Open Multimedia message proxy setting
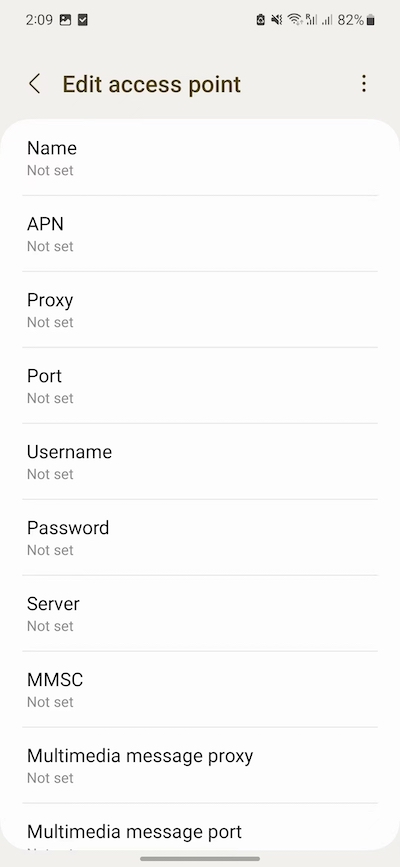The width and height of the screenshot is (400, 867). 200,765
